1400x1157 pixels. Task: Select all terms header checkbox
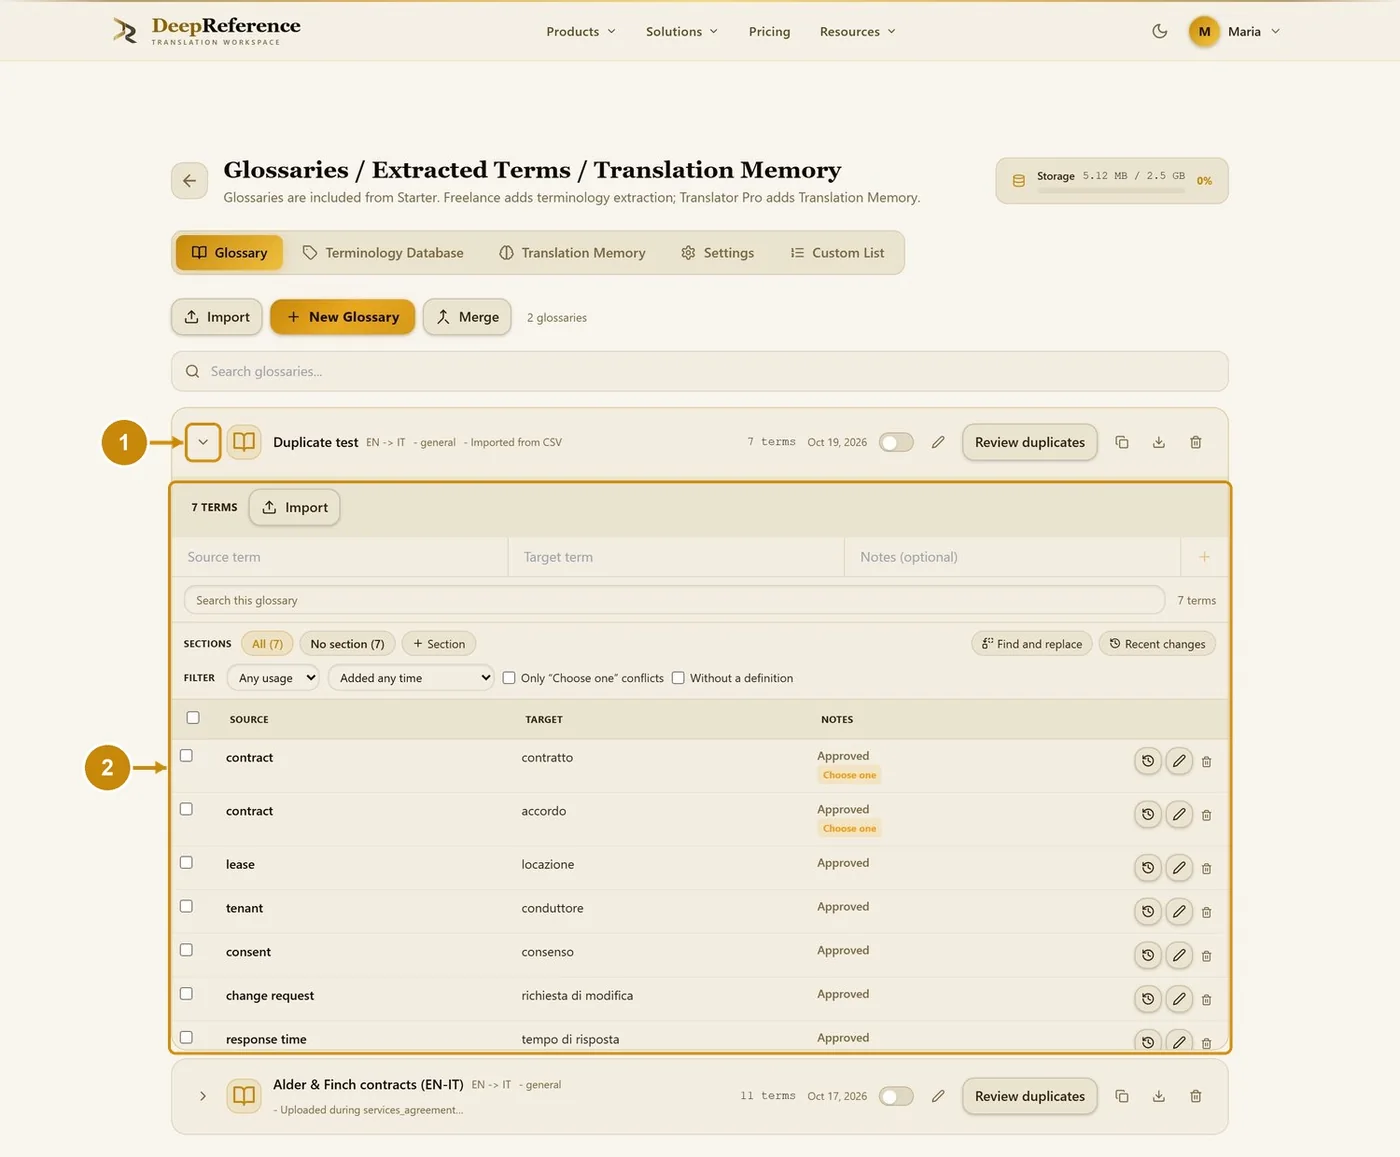click(x=193, y=718)
